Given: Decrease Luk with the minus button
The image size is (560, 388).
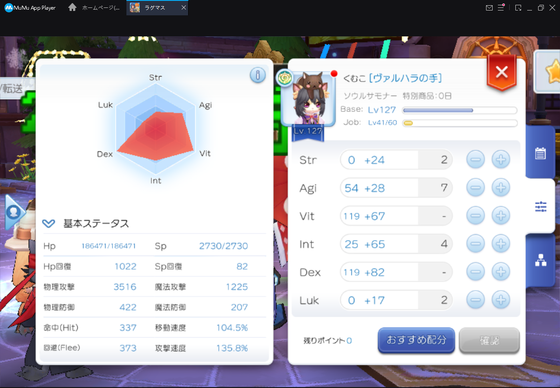Looking at the screenshot, I should pyautogui.click(x=476, y=300).
